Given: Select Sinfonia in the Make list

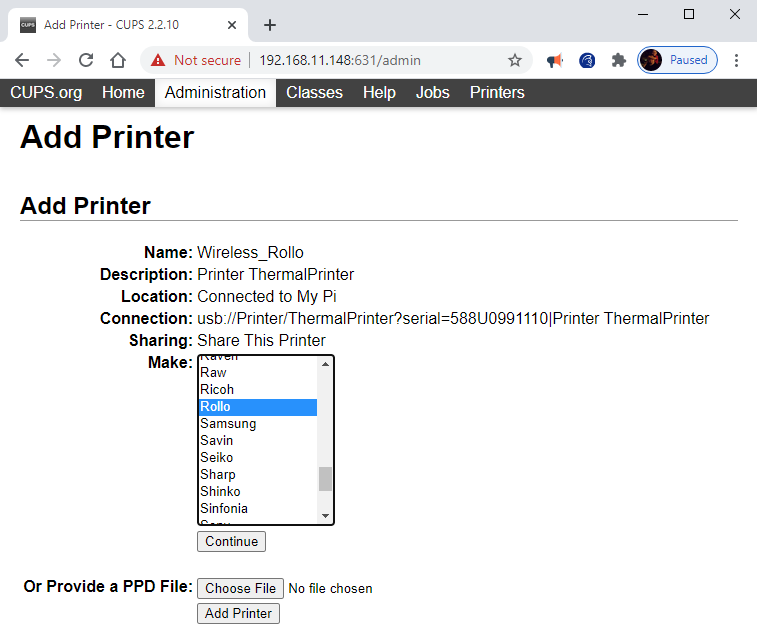Looking at the screenshot, I should pyautogui.click(x=258, y=508).
